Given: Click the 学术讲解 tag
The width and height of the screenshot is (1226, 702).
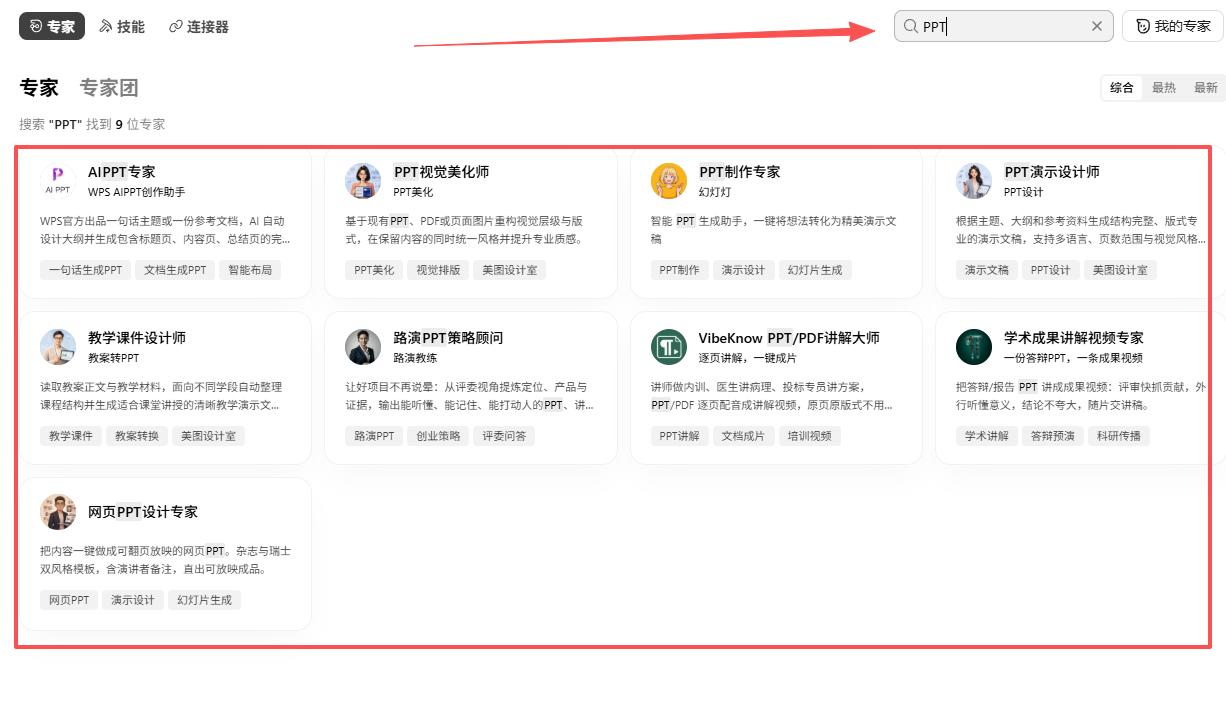Looking at the screenshot, I should tap(987, 436).
